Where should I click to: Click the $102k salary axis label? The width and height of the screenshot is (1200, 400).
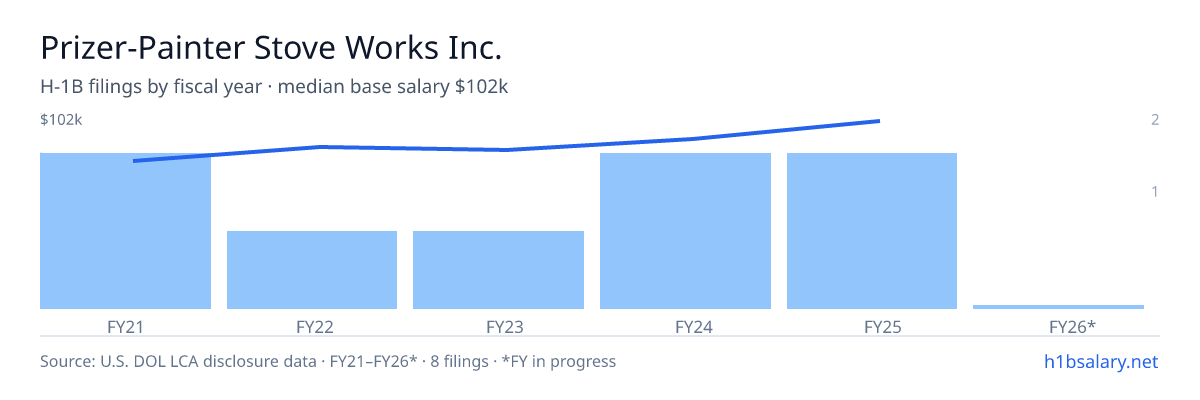click(61, 120)
